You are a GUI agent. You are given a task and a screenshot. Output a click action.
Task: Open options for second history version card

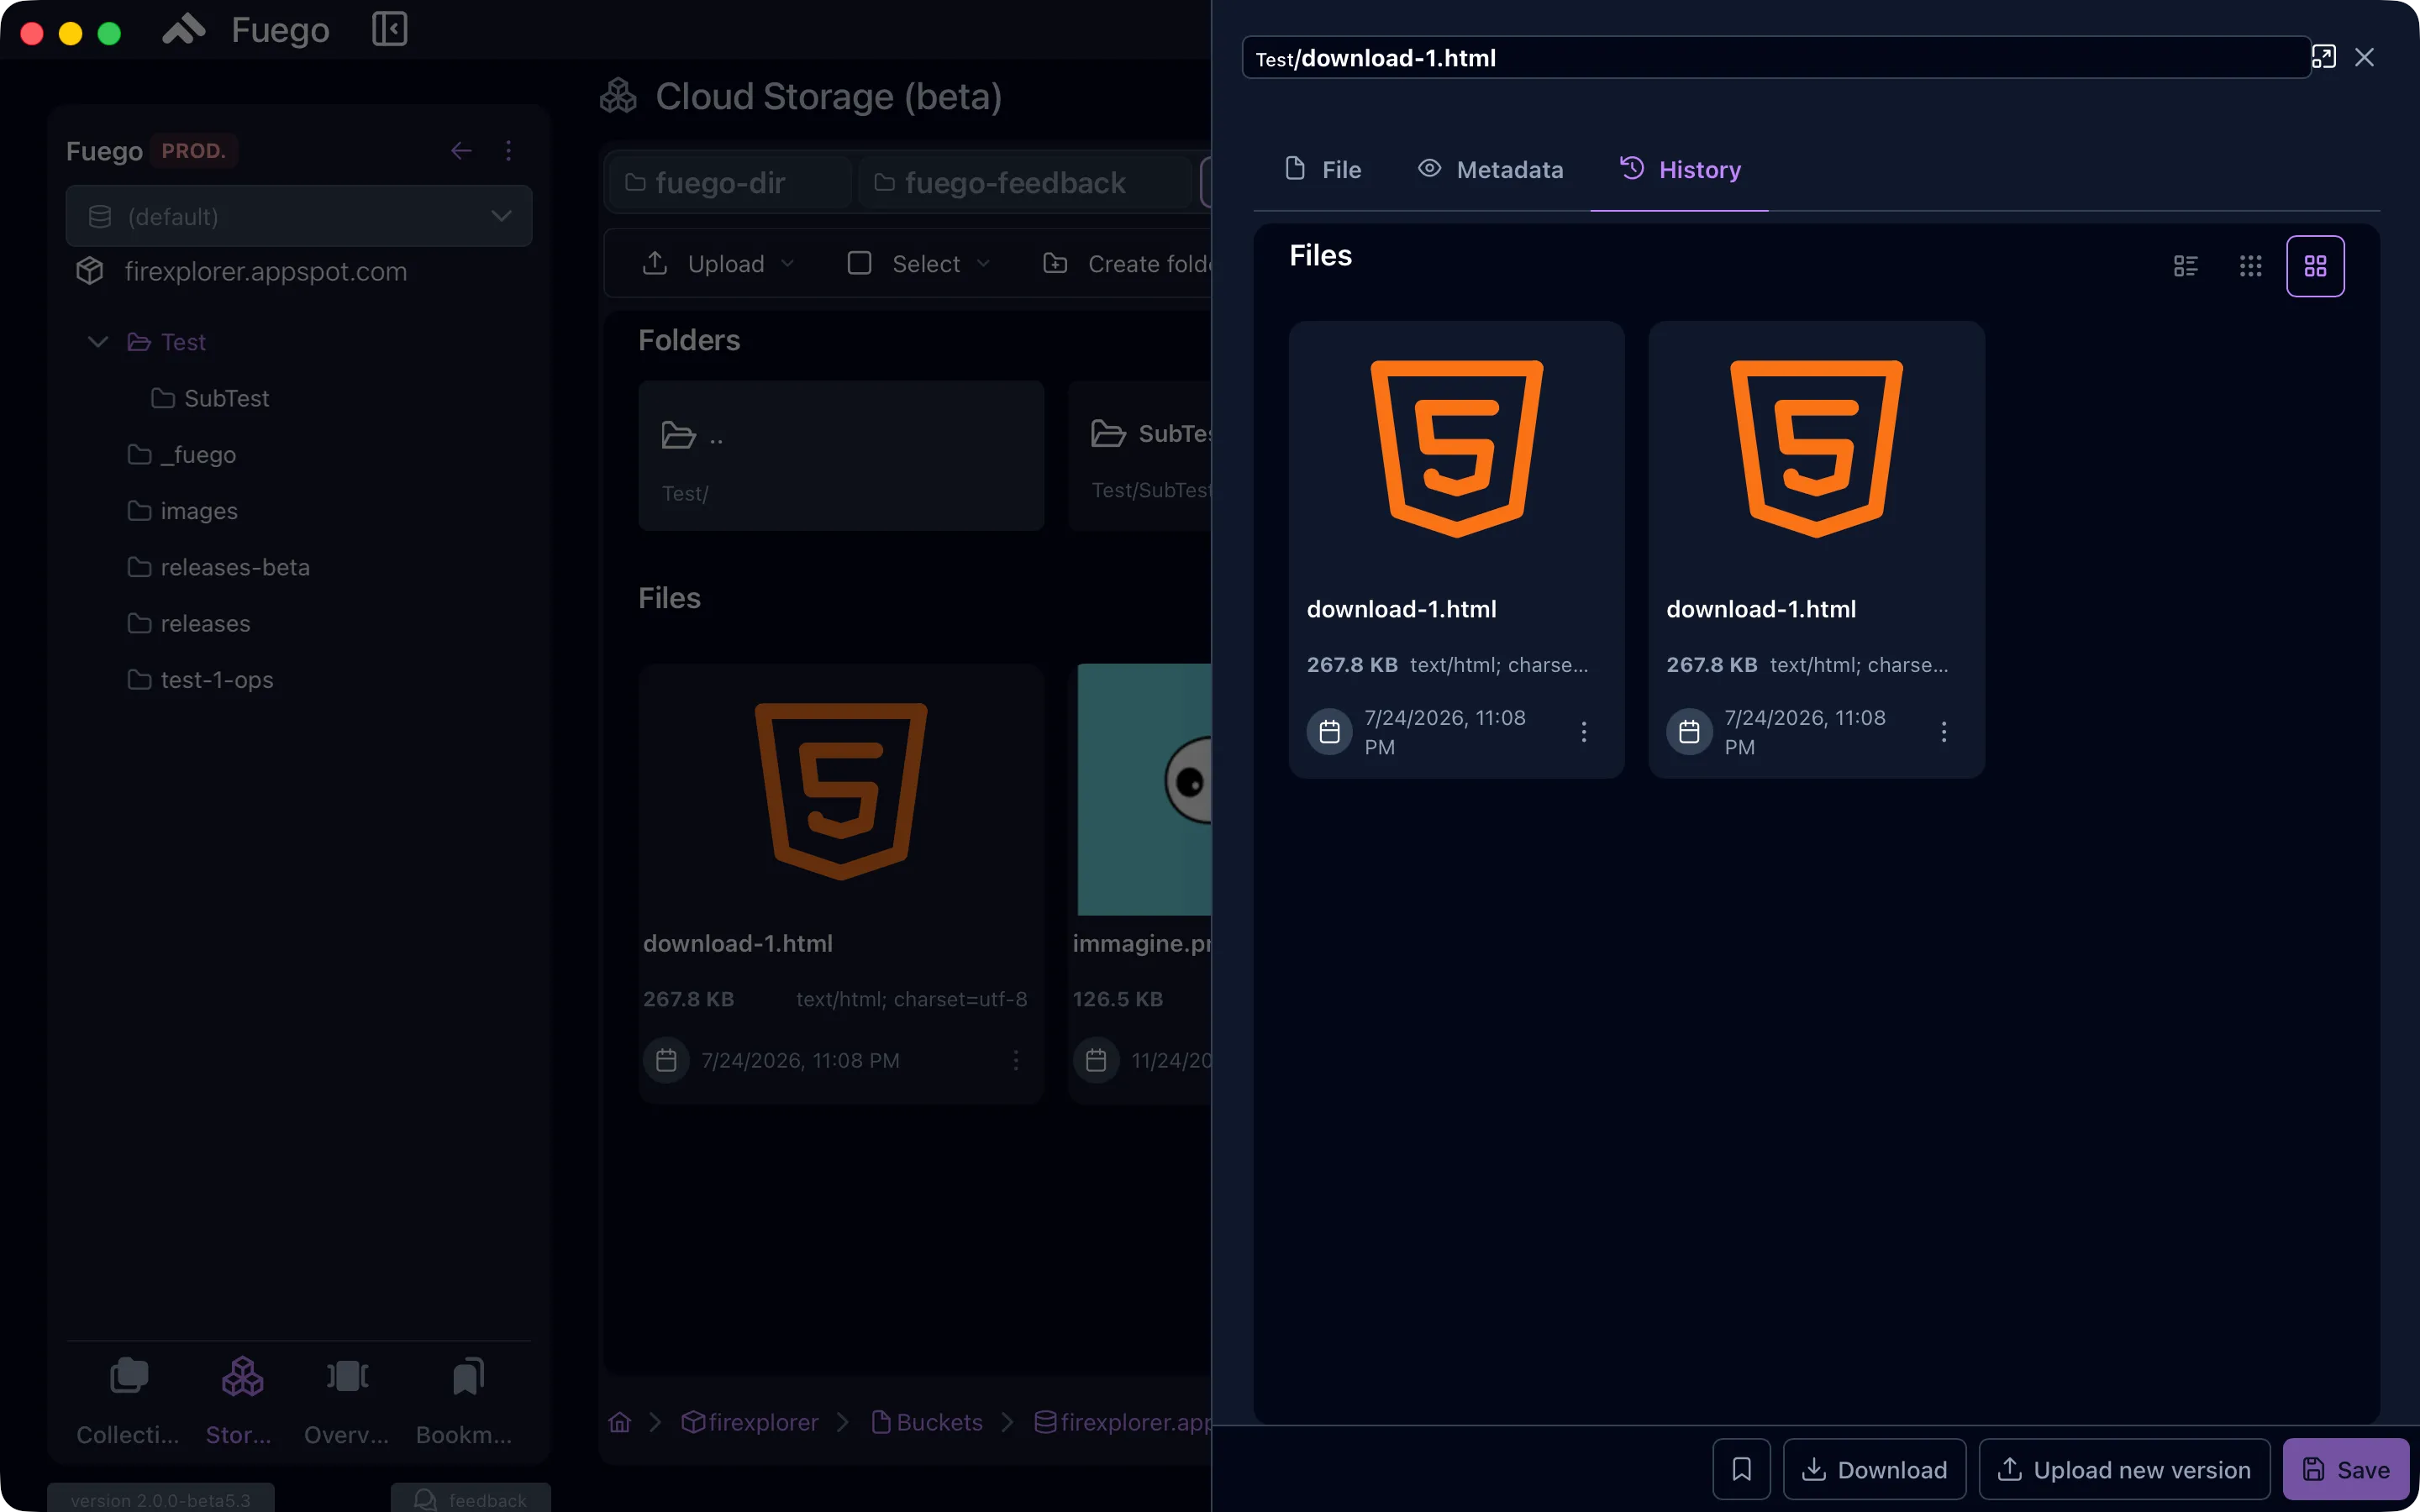1944,732
